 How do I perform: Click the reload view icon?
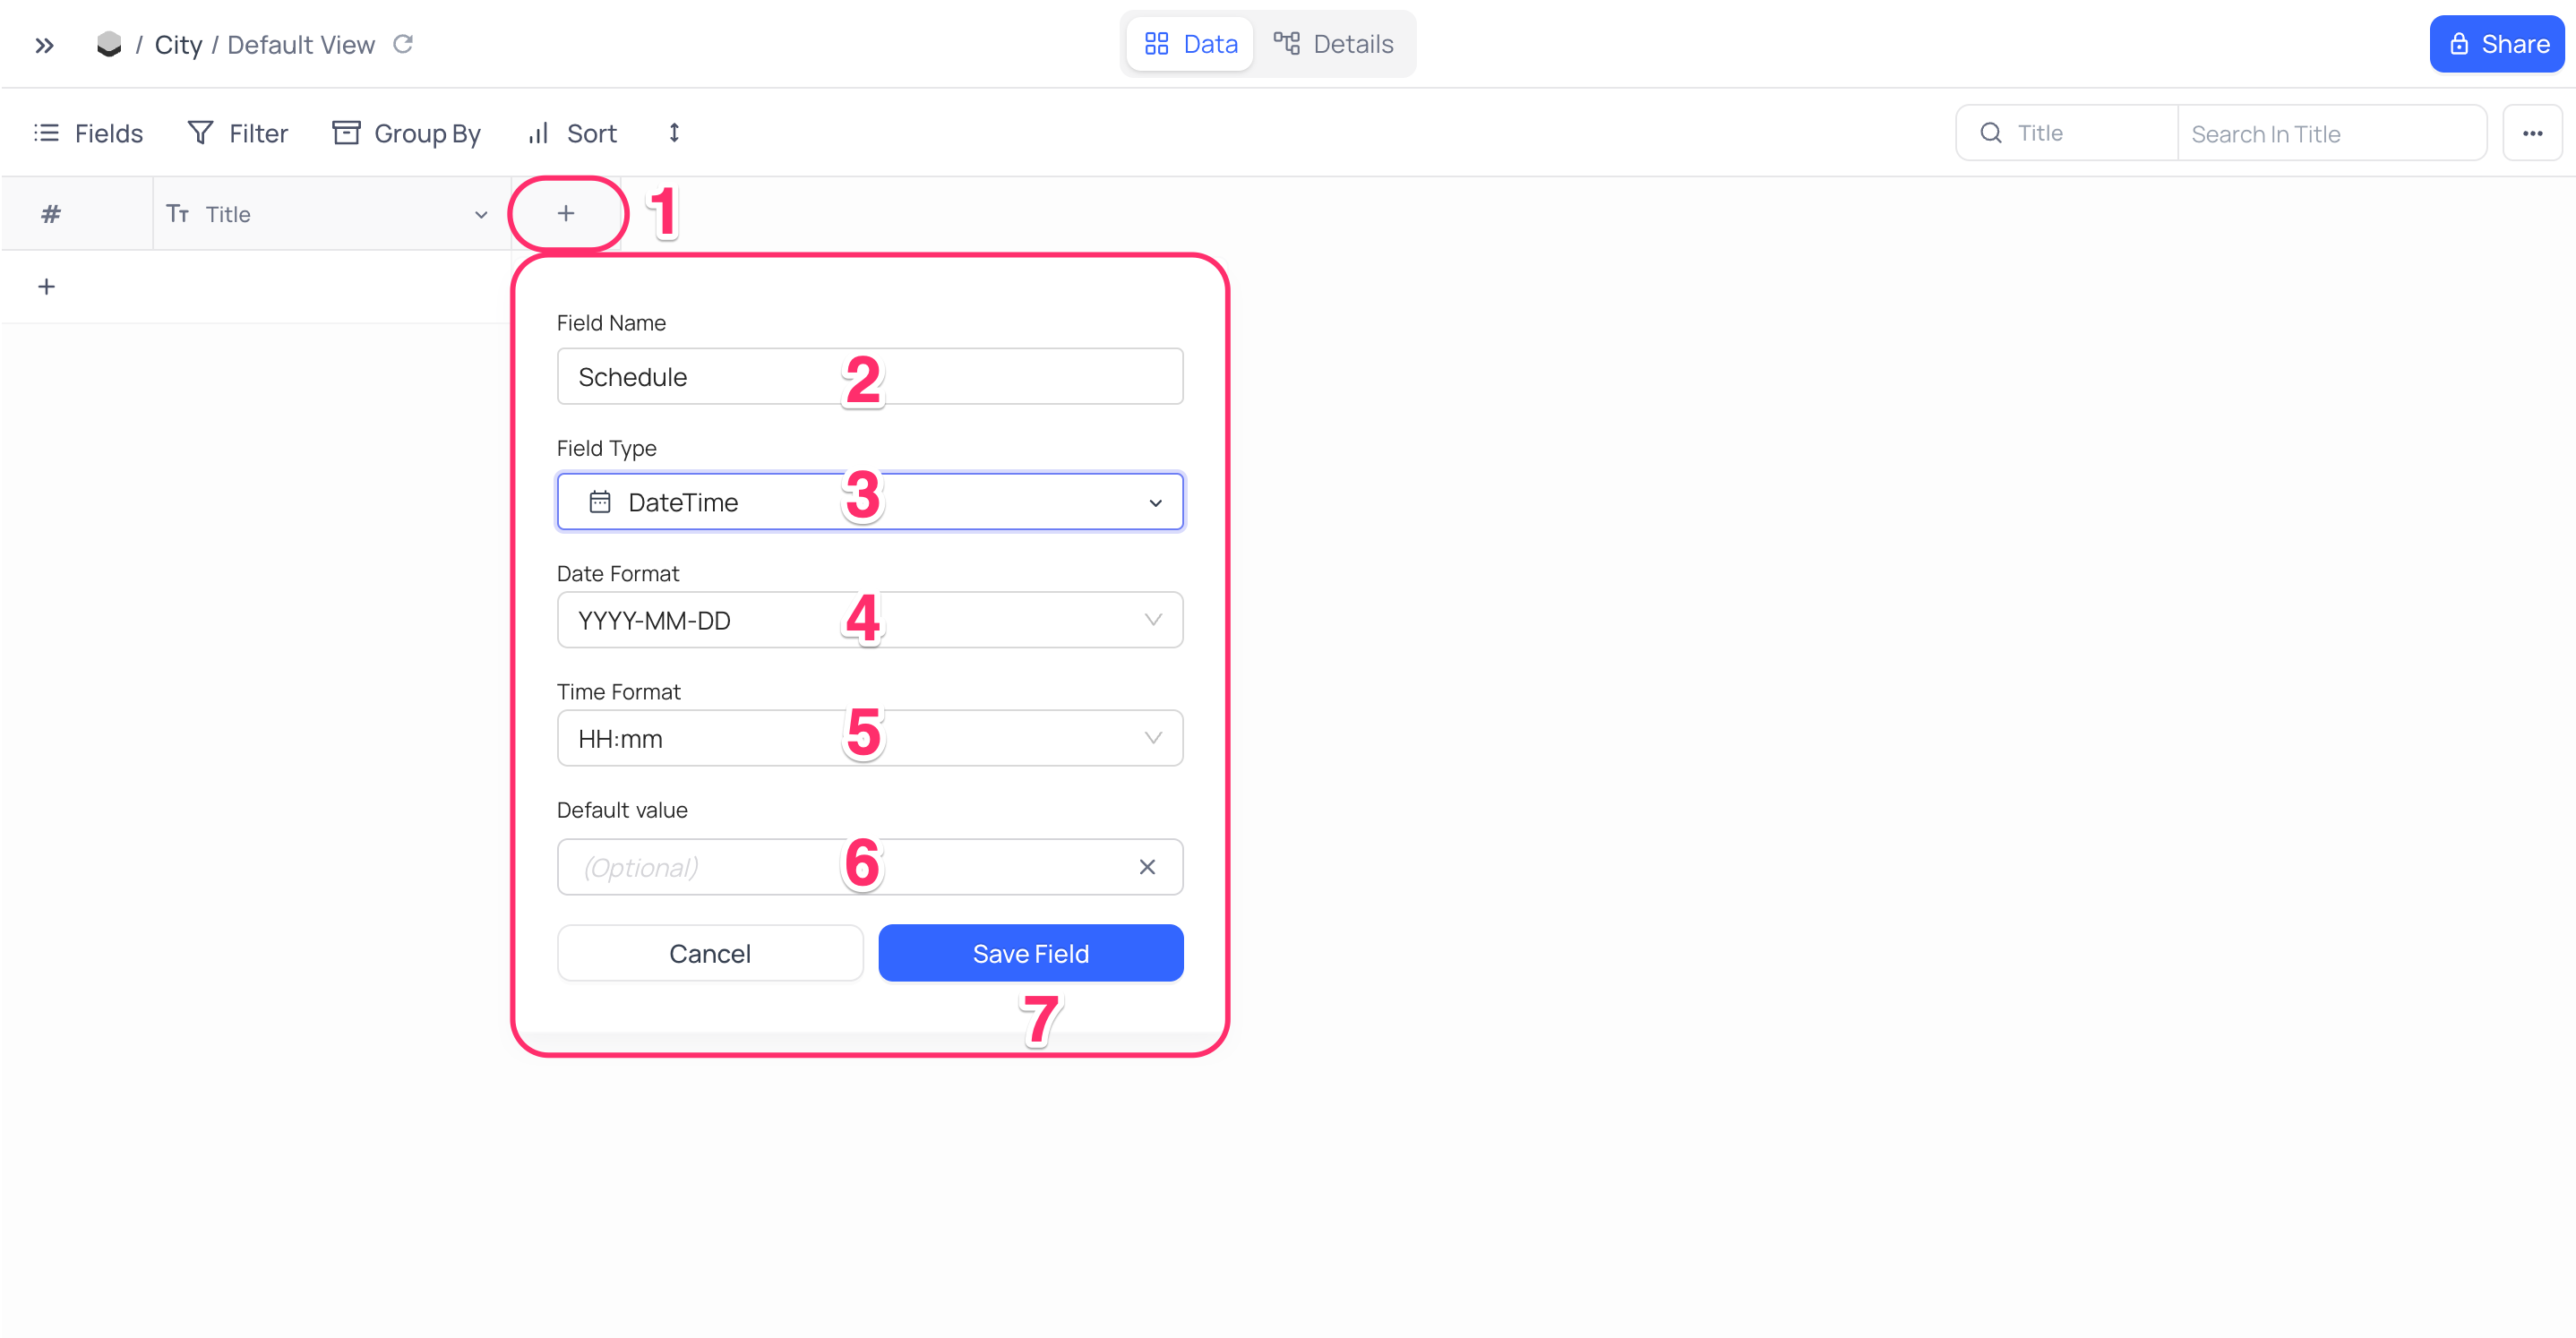point(403,44)
